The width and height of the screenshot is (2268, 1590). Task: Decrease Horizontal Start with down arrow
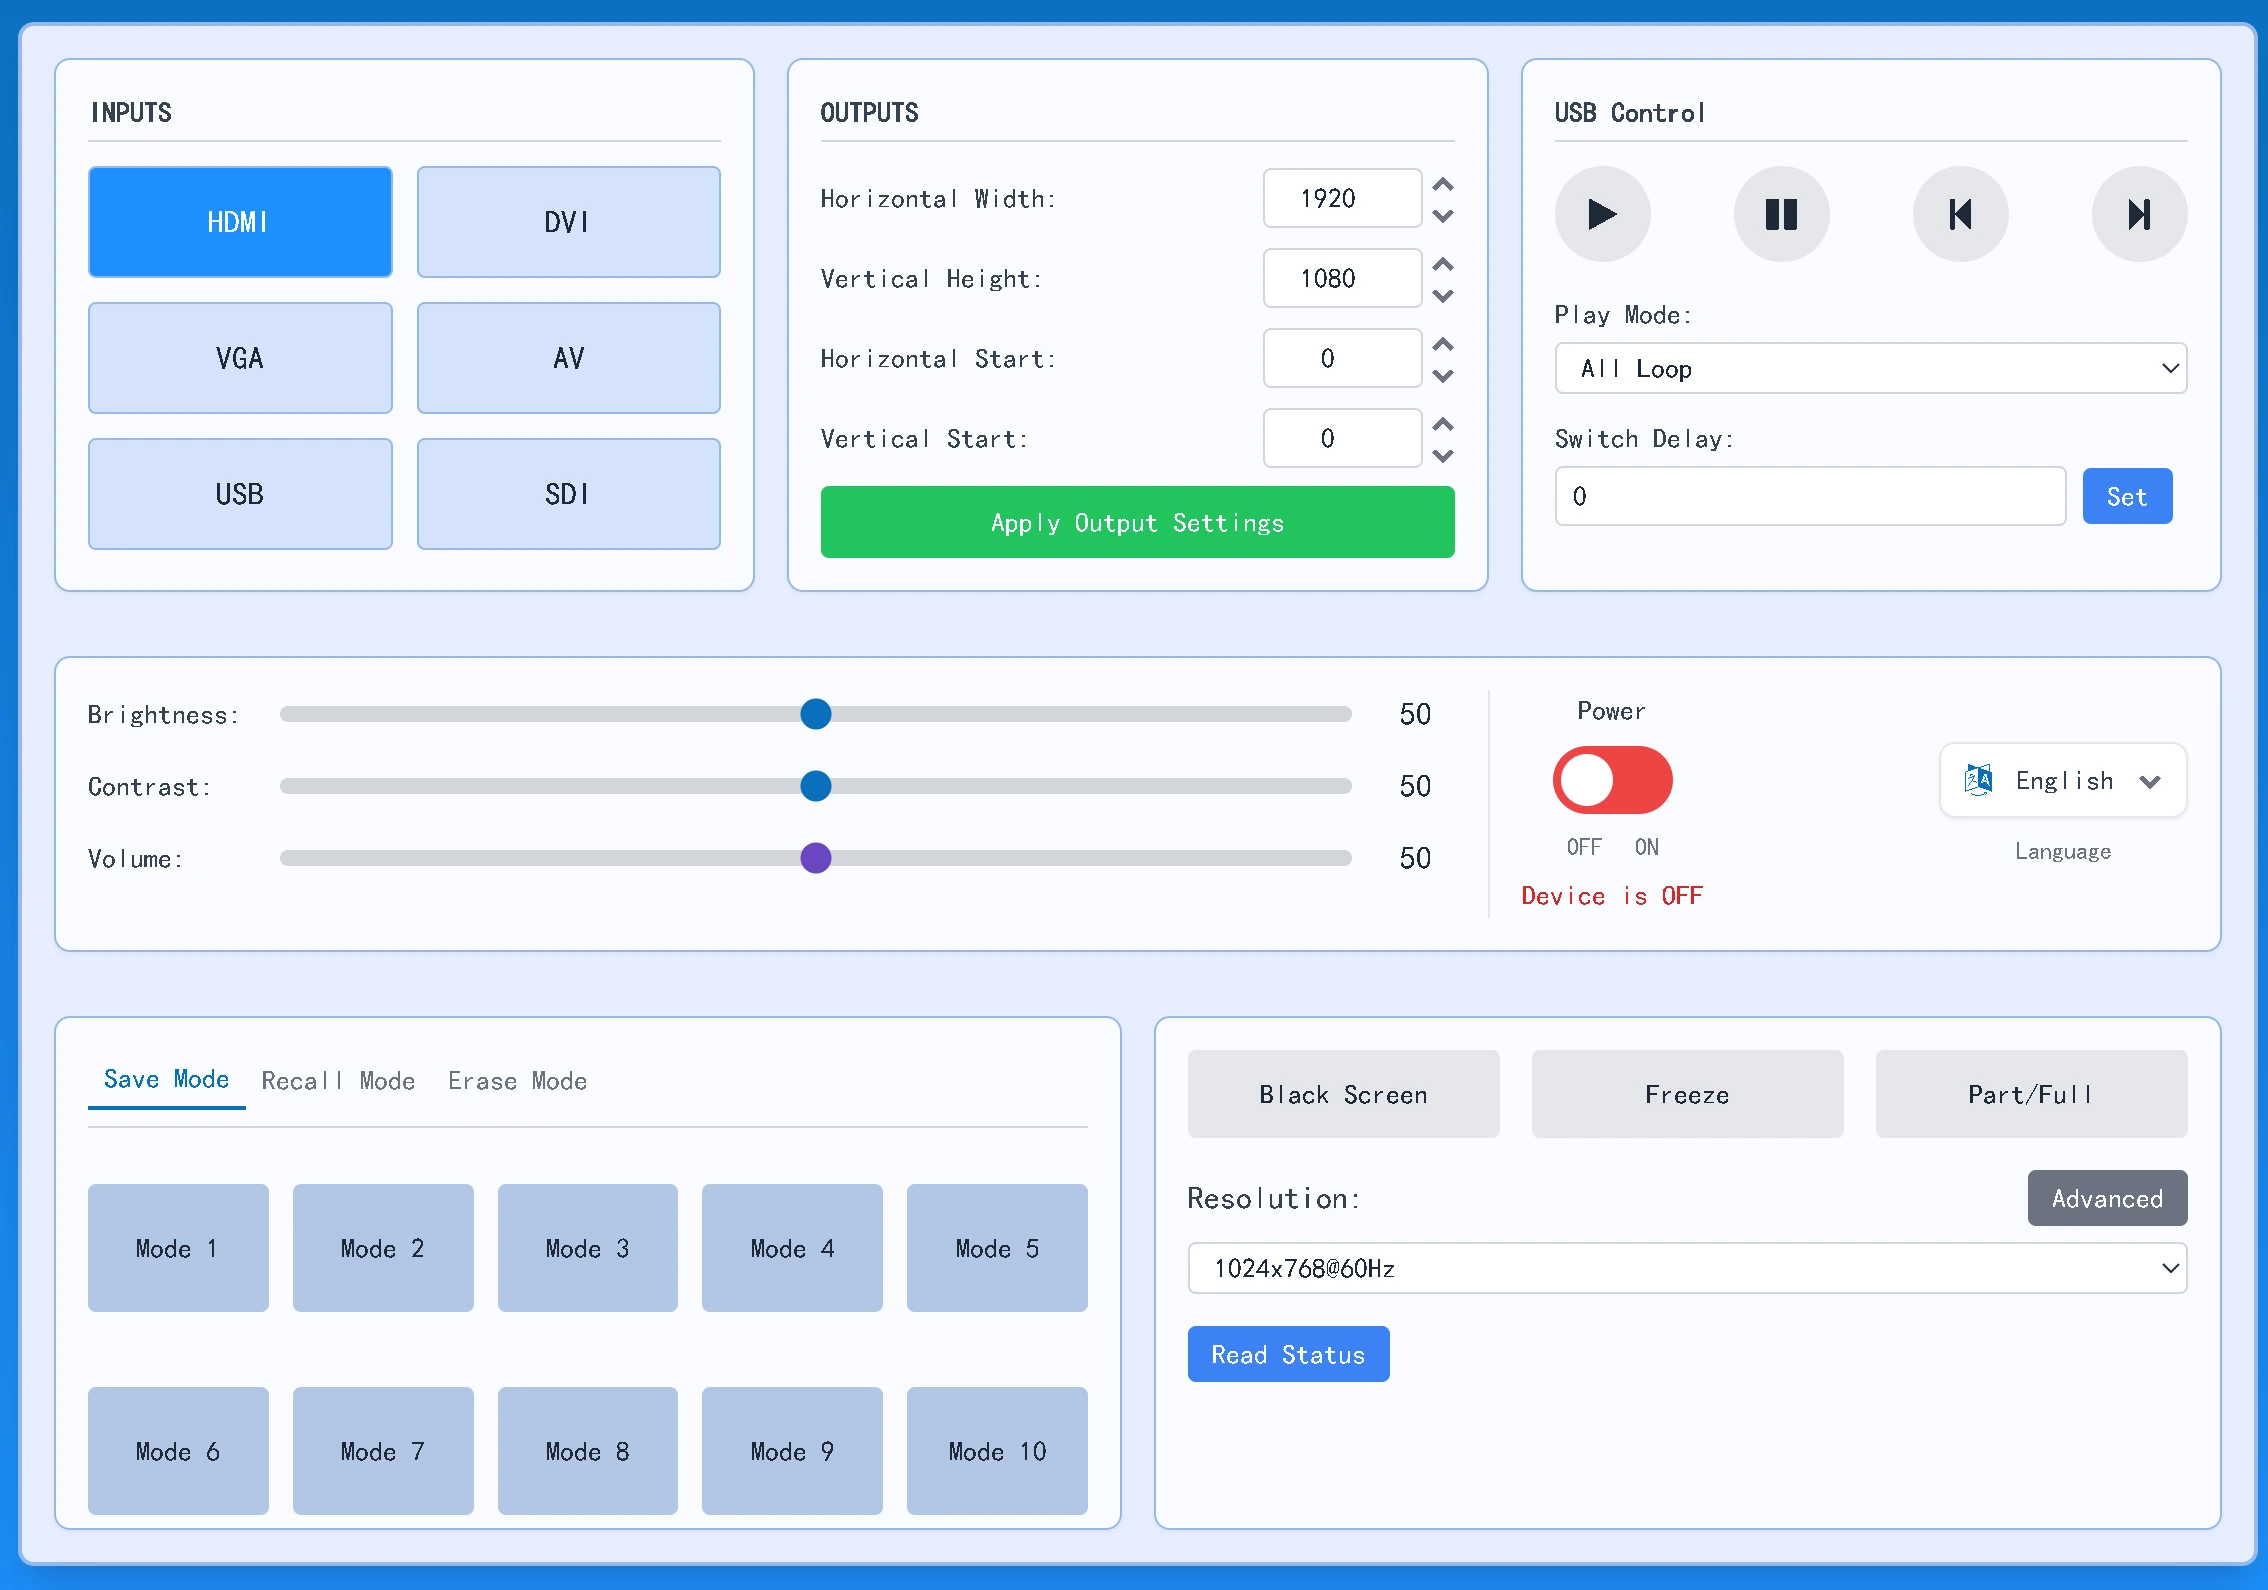[1443, 375]
